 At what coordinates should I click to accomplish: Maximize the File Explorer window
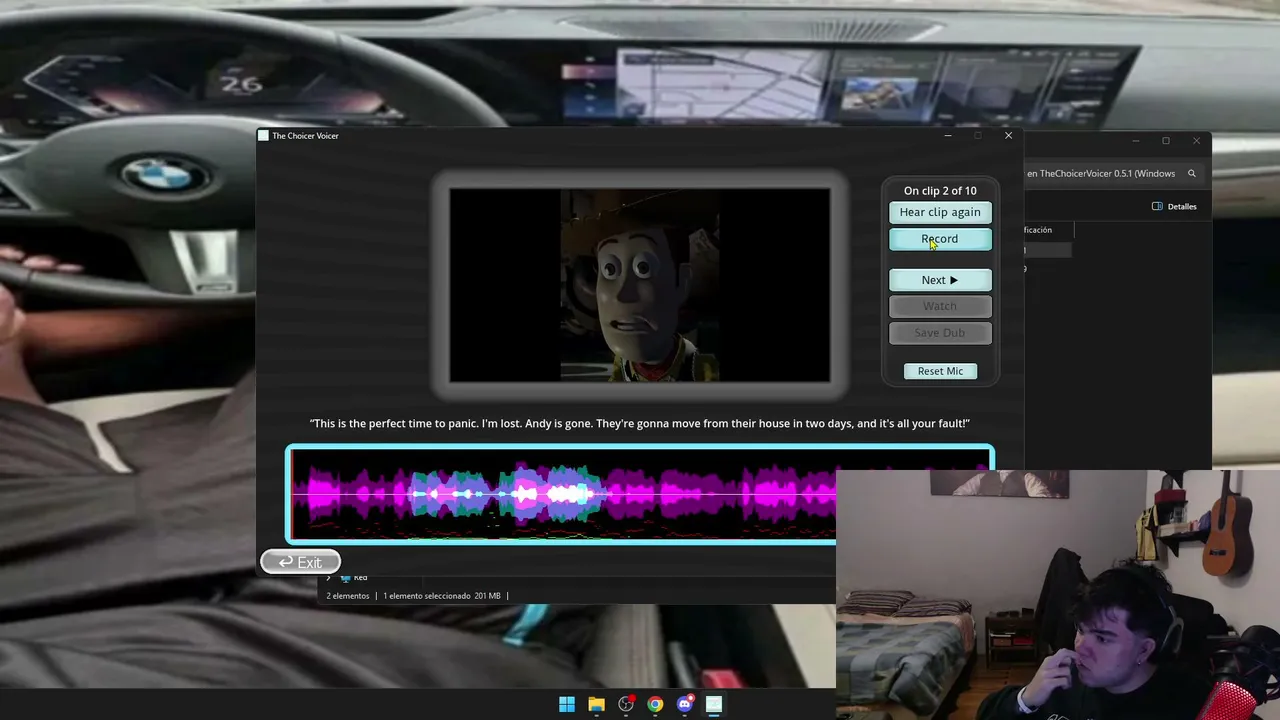1166,141
